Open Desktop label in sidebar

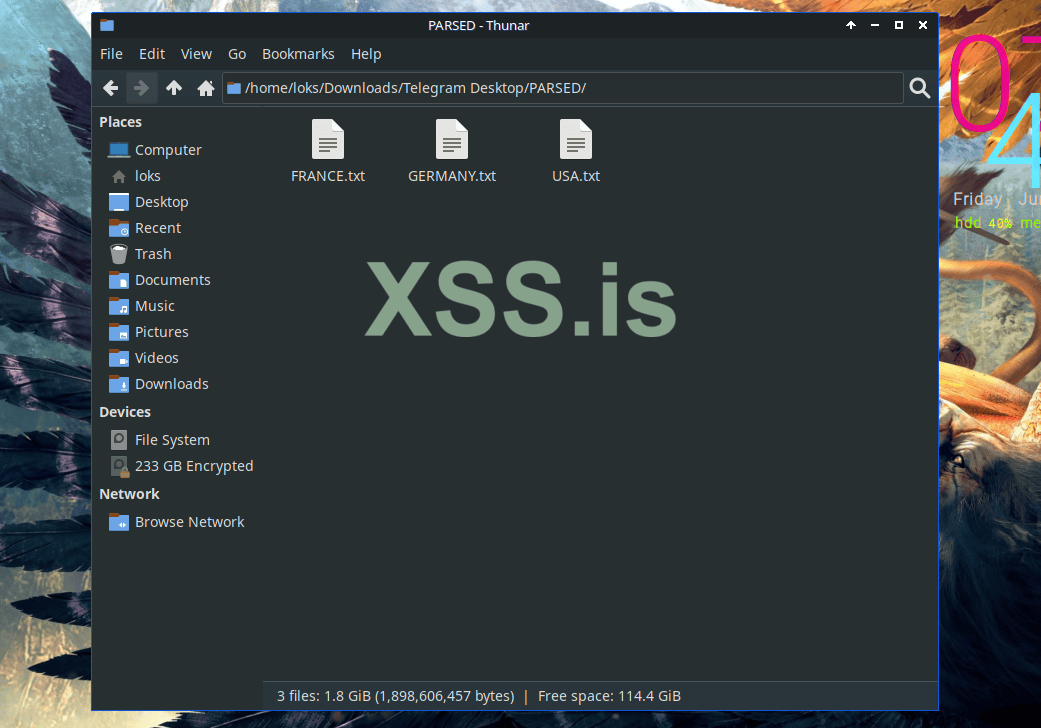(x=161, y=202)
